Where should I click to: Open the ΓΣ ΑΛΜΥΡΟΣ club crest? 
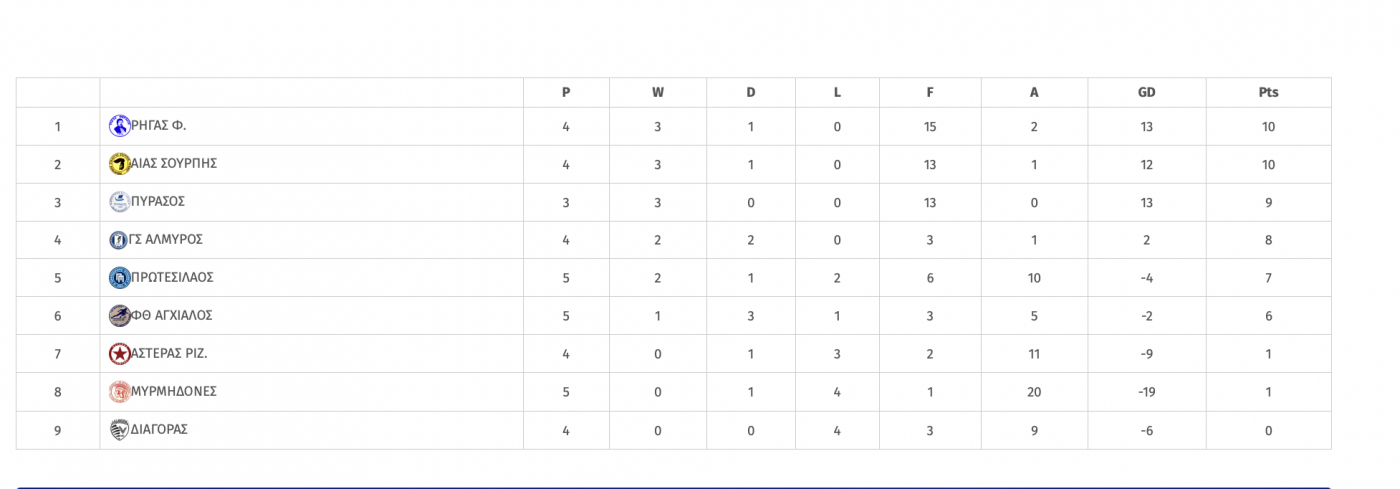tap(119, 240)
